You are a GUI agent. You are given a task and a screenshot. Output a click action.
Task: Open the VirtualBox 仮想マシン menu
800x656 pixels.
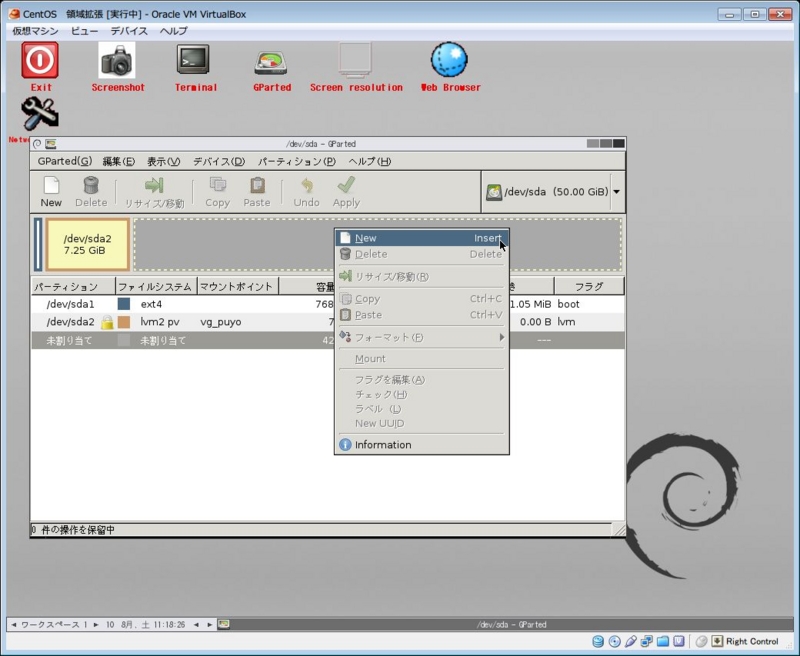[35, 31]
